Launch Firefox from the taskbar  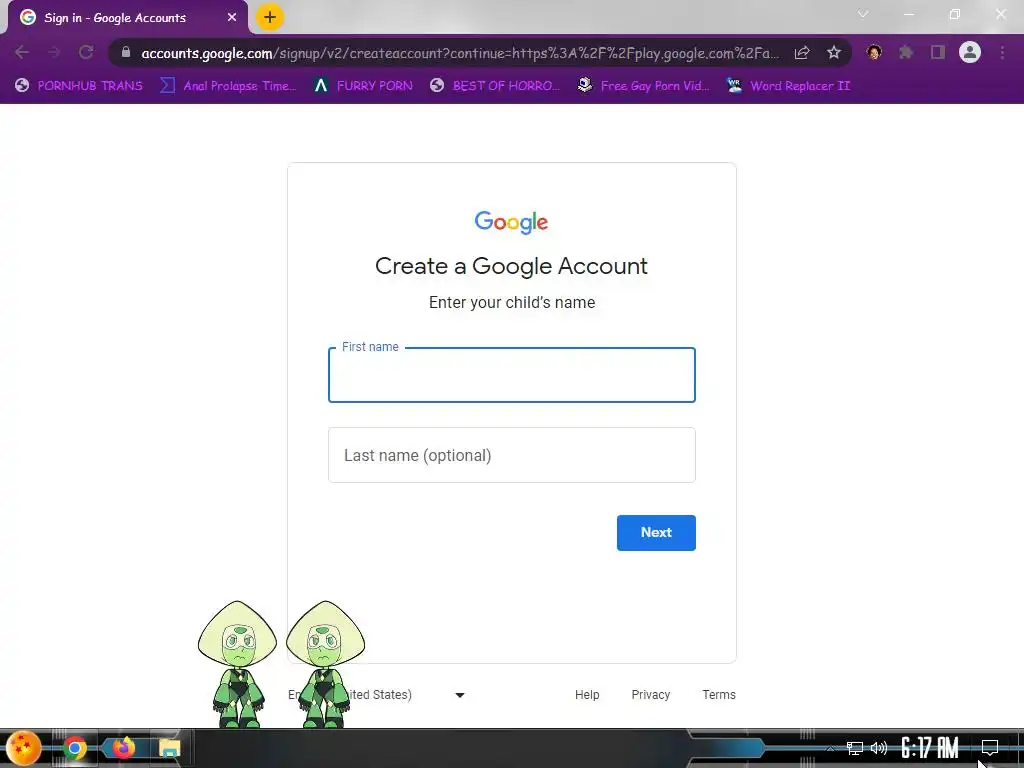click(122, 748)
